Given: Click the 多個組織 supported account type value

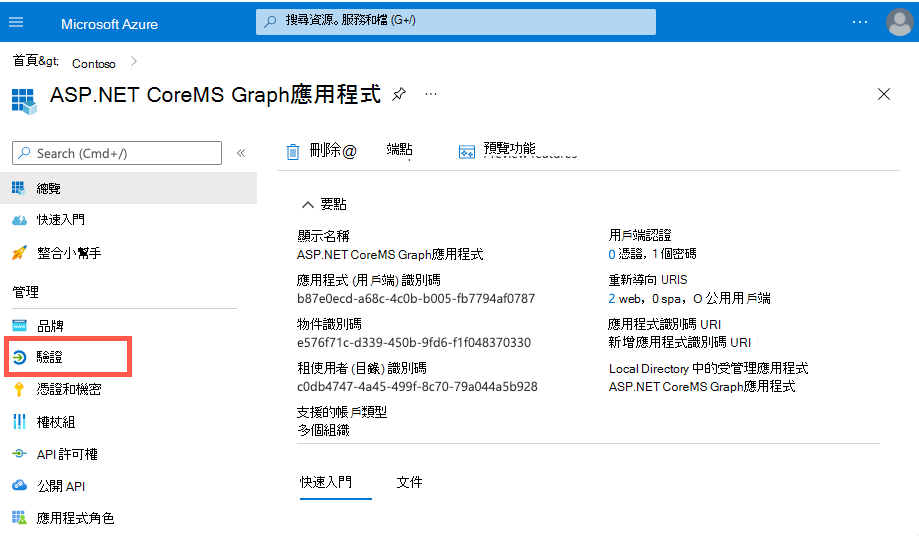Looking at the screenshot, I should click(x=323, y=431).
